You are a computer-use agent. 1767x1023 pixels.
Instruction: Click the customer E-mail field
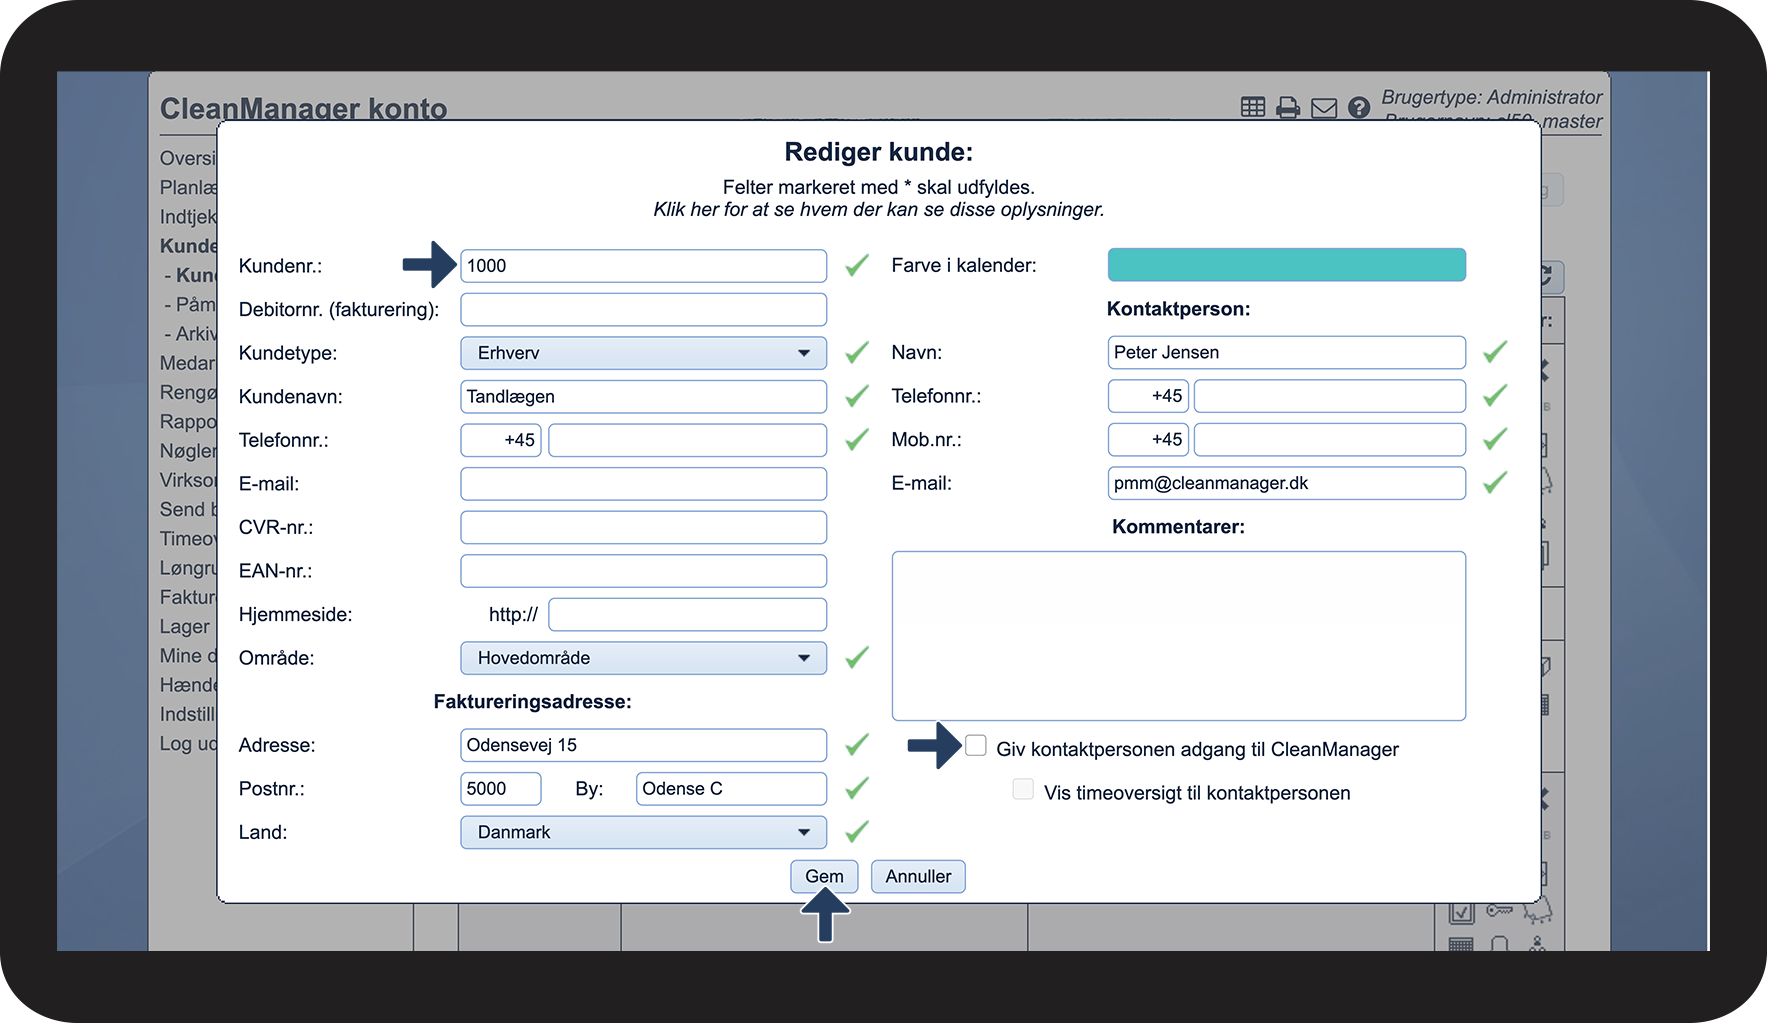(643, 484)
